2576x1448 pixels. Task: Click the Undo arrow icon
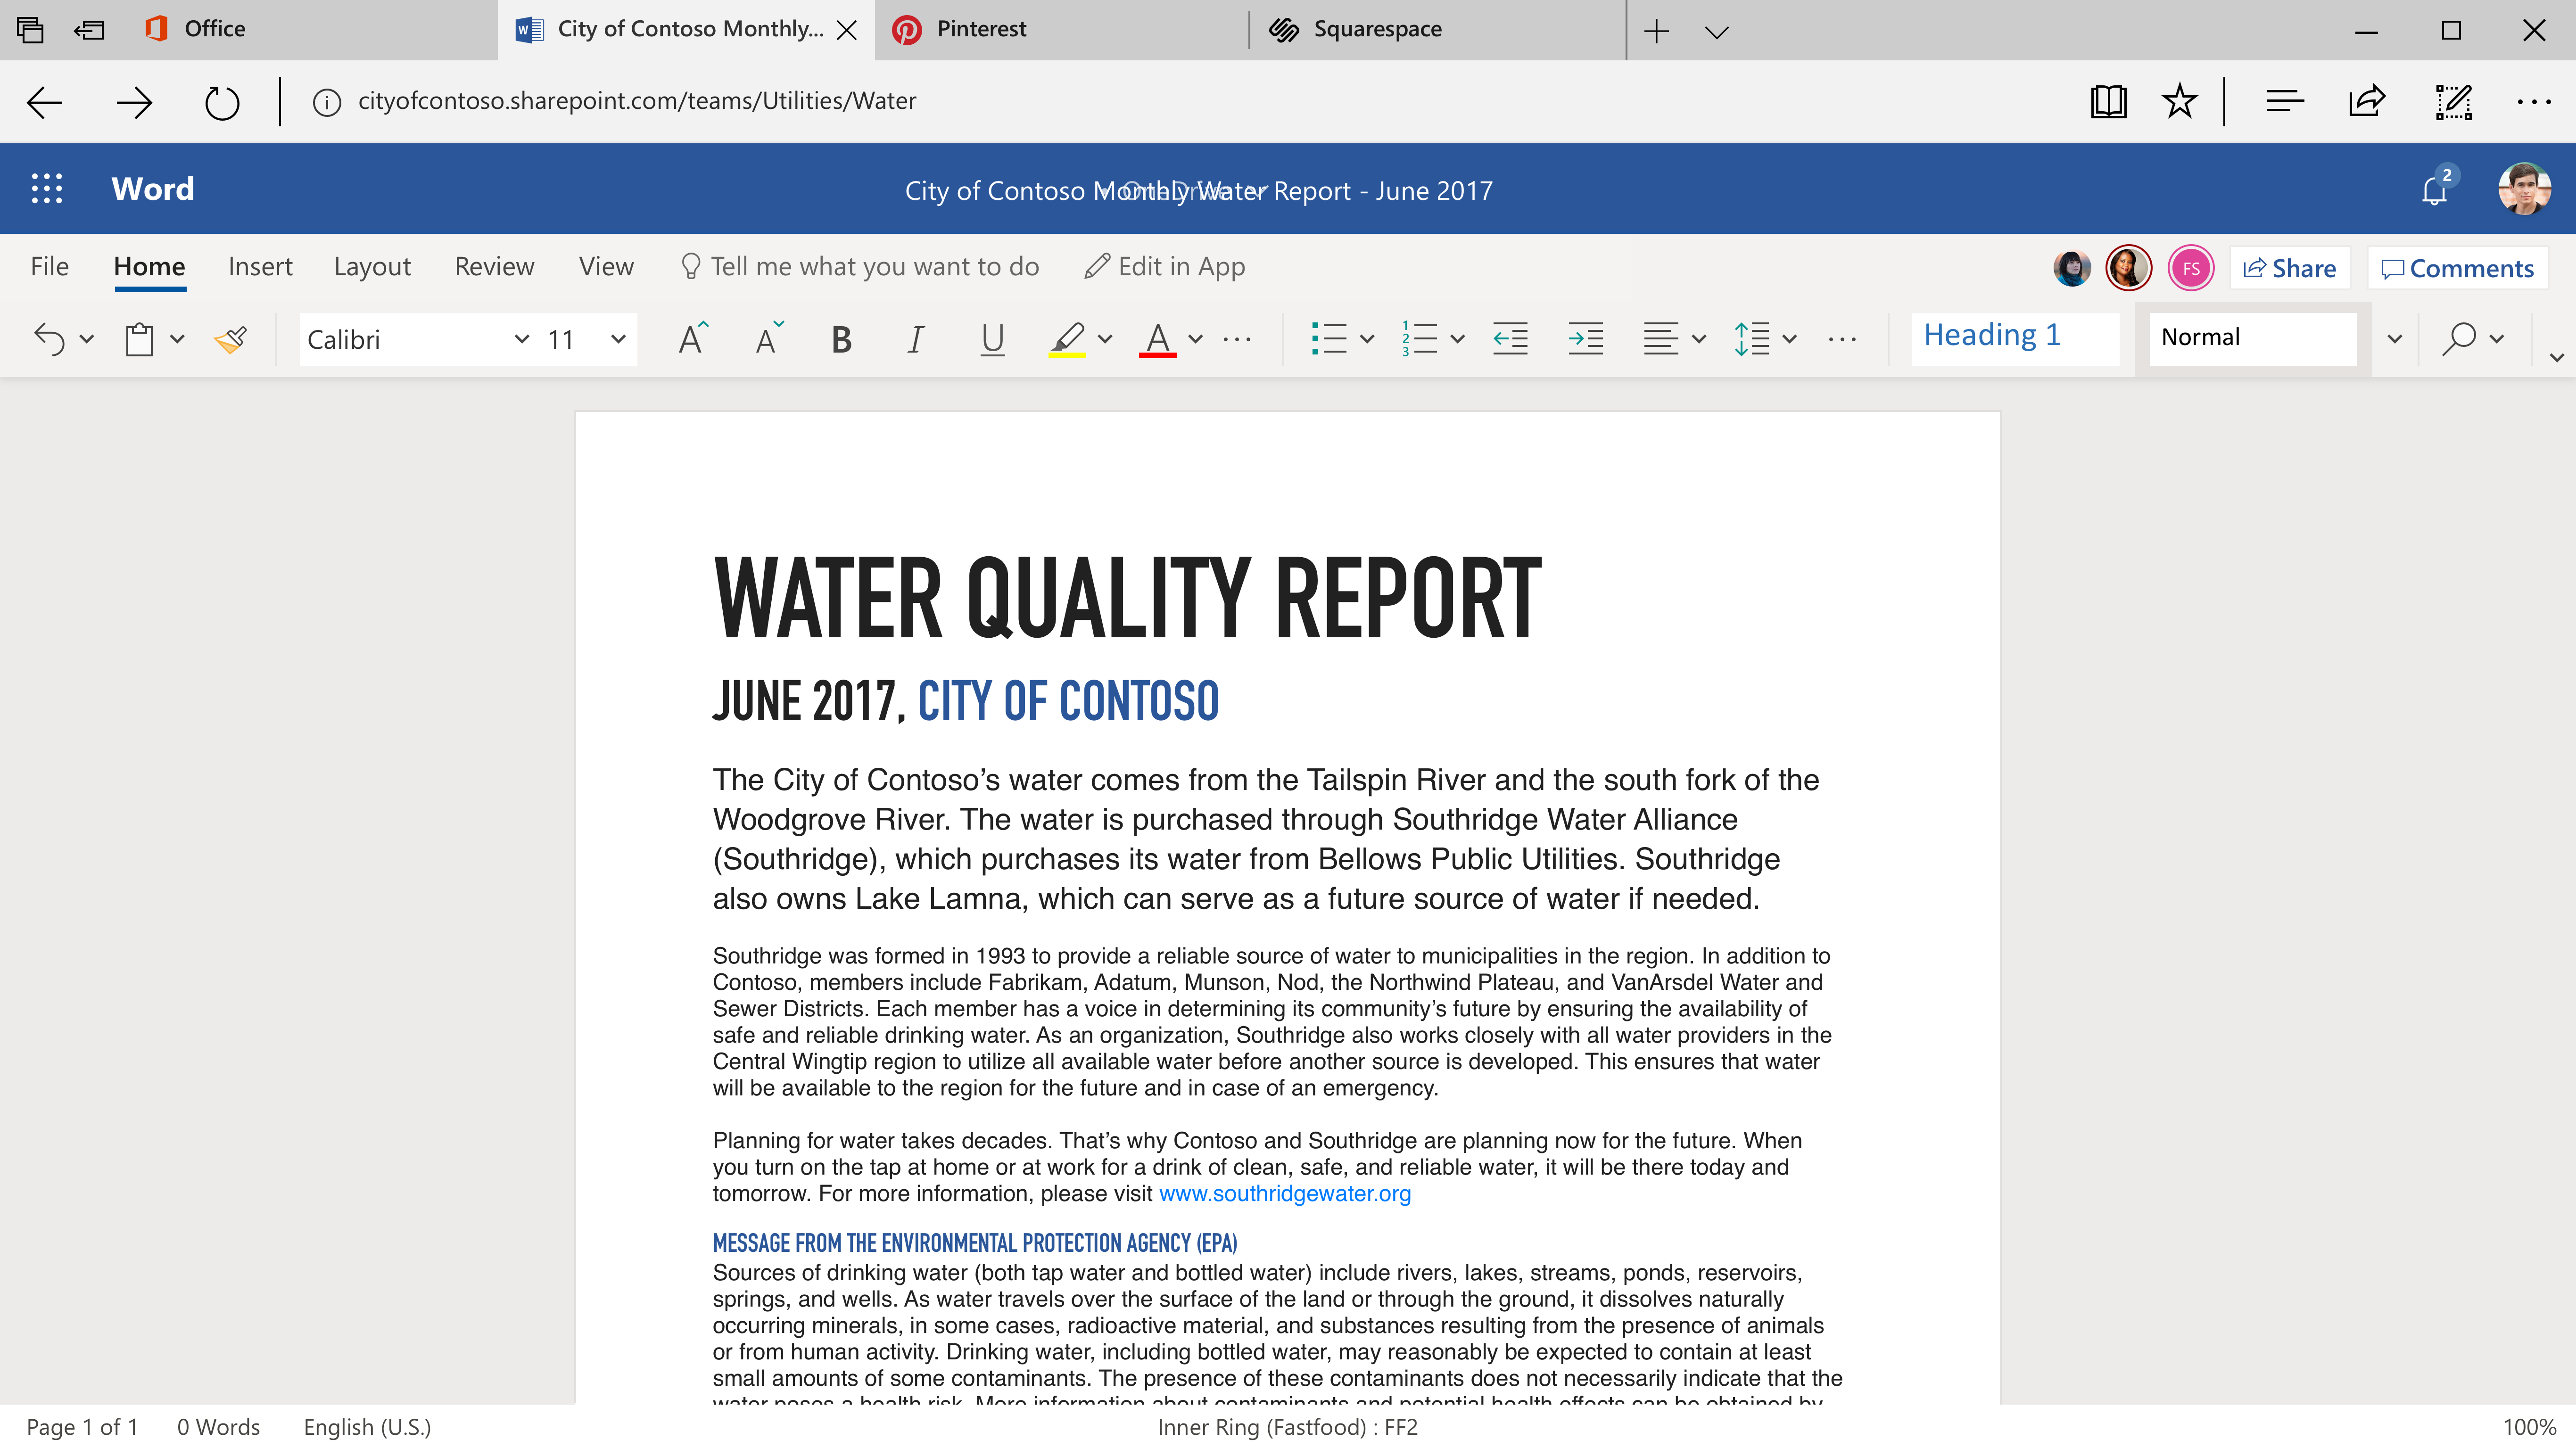[49, 339]
